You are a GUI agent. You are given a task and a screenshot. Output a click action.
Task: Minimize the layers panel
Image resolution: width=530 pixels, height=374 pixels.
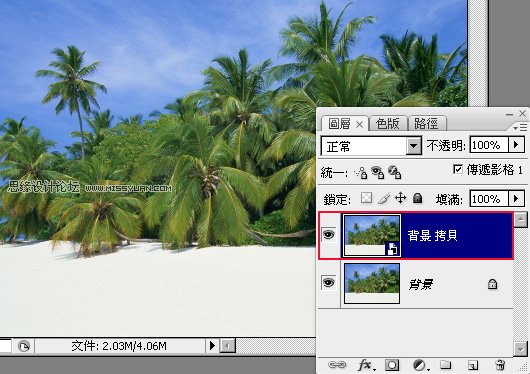pos(509,115)
